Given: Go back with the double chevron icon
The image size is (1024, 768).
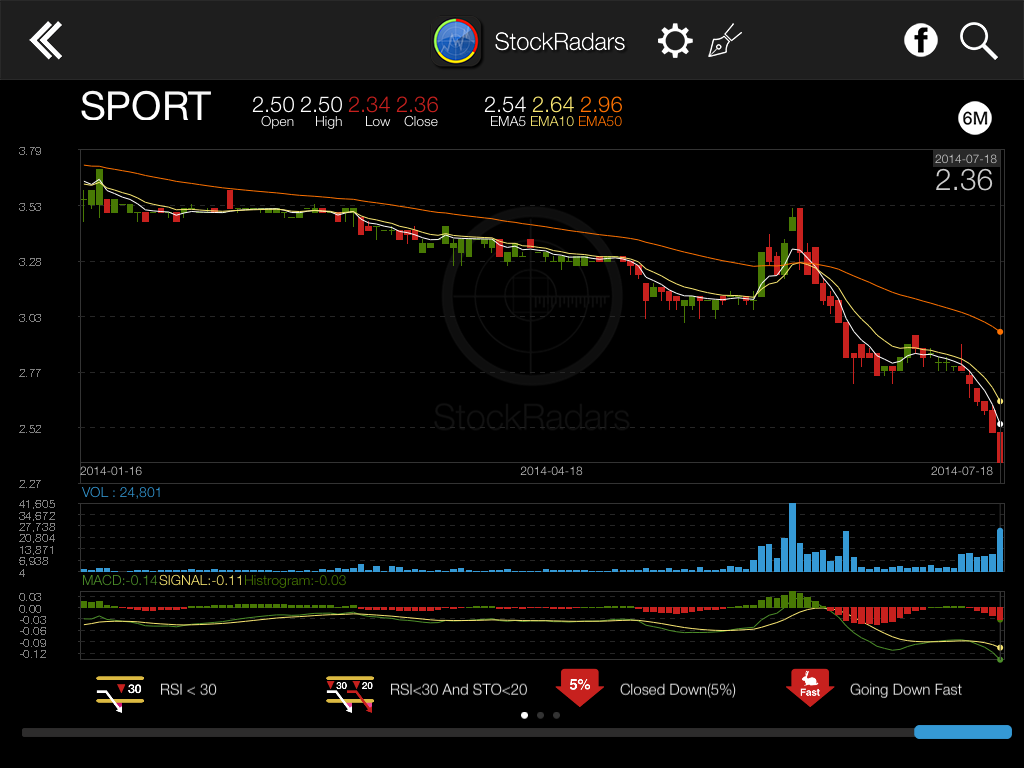Looking at the screenshot, I should tap(46, 40).
